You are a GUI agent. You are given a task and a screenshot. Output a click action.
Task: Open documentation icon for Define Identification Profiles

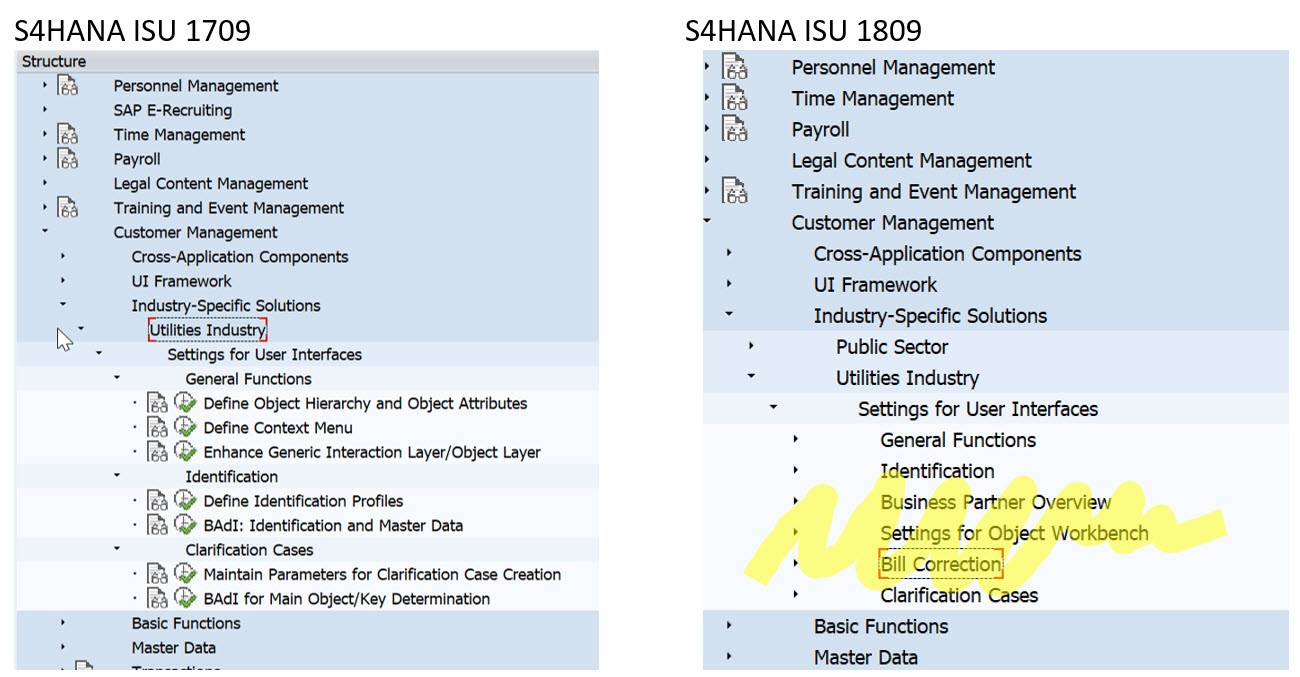[158, 501]
